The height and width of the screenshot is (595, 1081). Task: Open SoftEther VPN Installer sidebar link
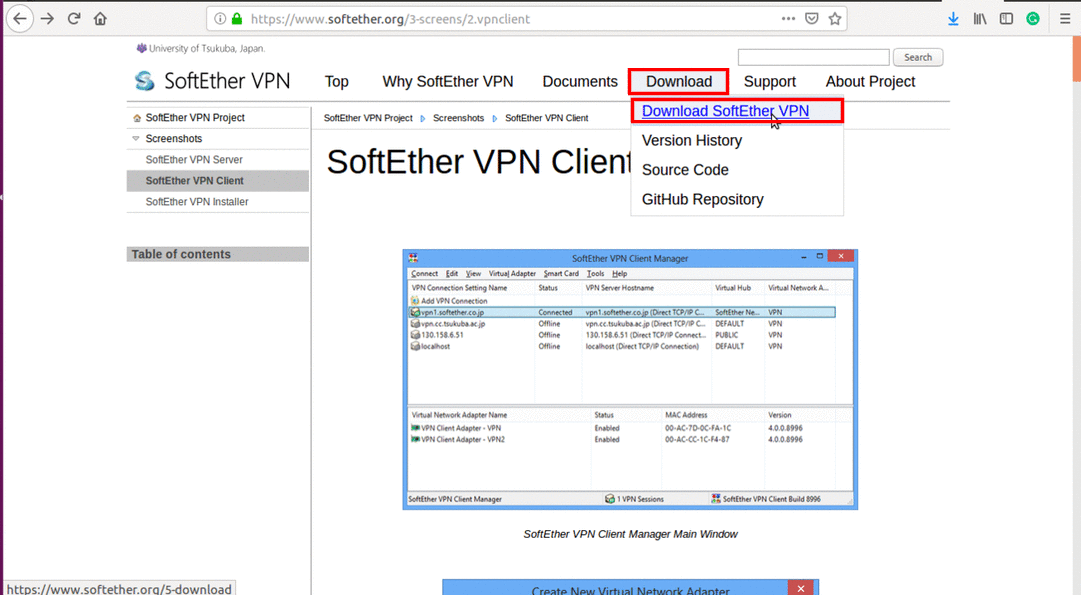click(196, 201)
